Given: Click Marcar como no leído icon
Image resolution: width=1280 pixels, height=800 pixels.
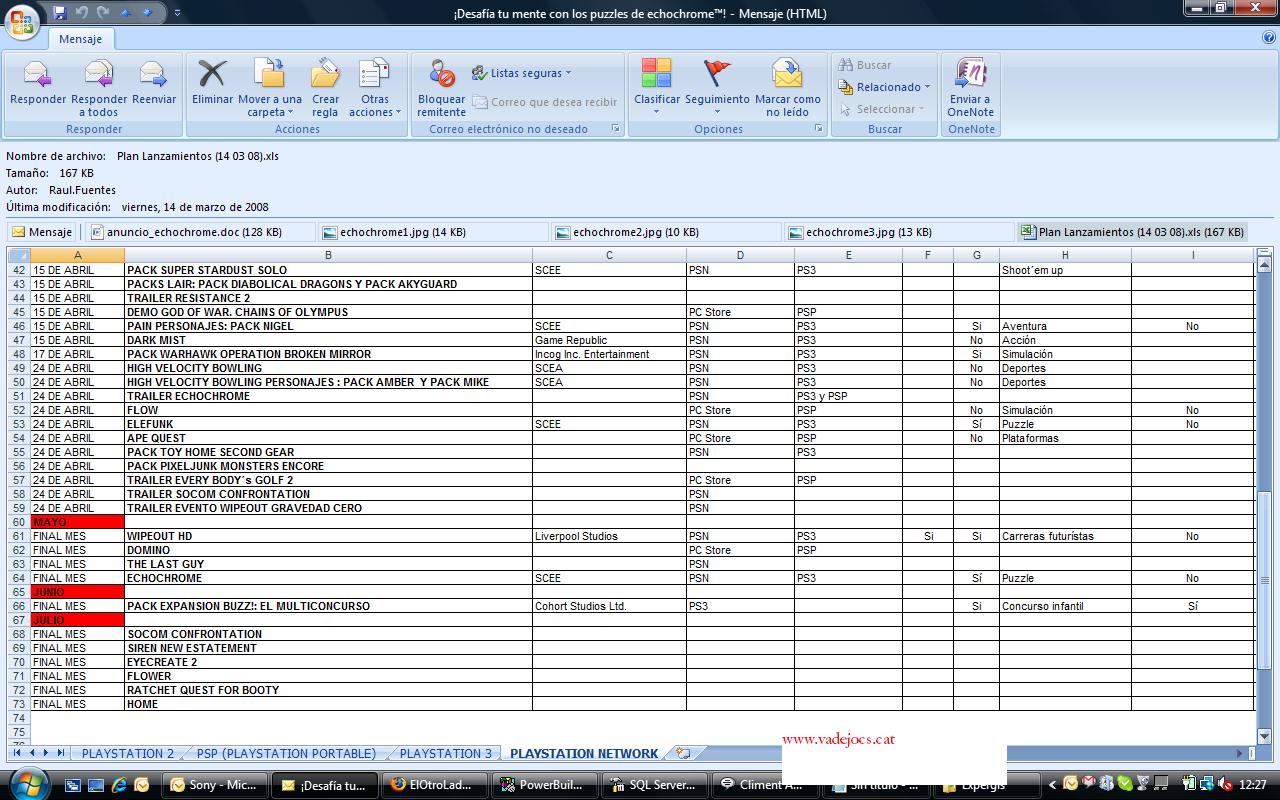Looking at the screenshot, I should 787,76.
